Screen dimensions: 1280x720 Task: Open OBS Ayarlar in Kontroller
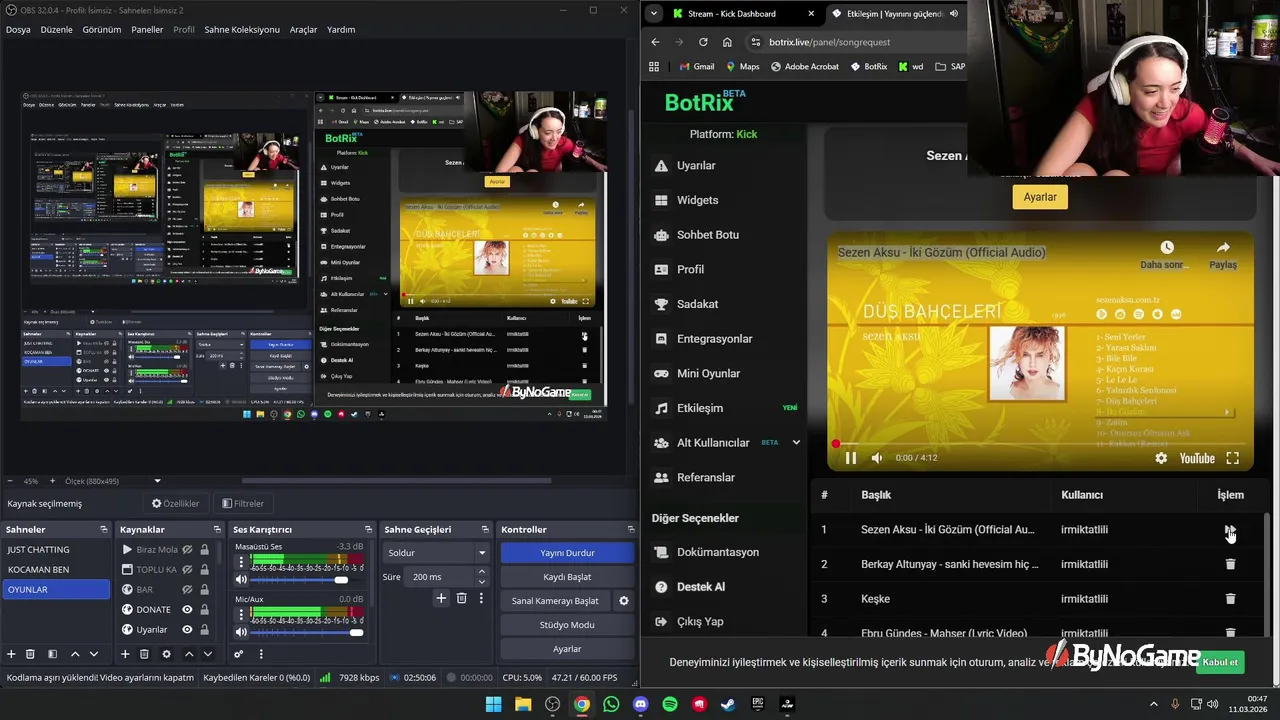tap(567, 649)
